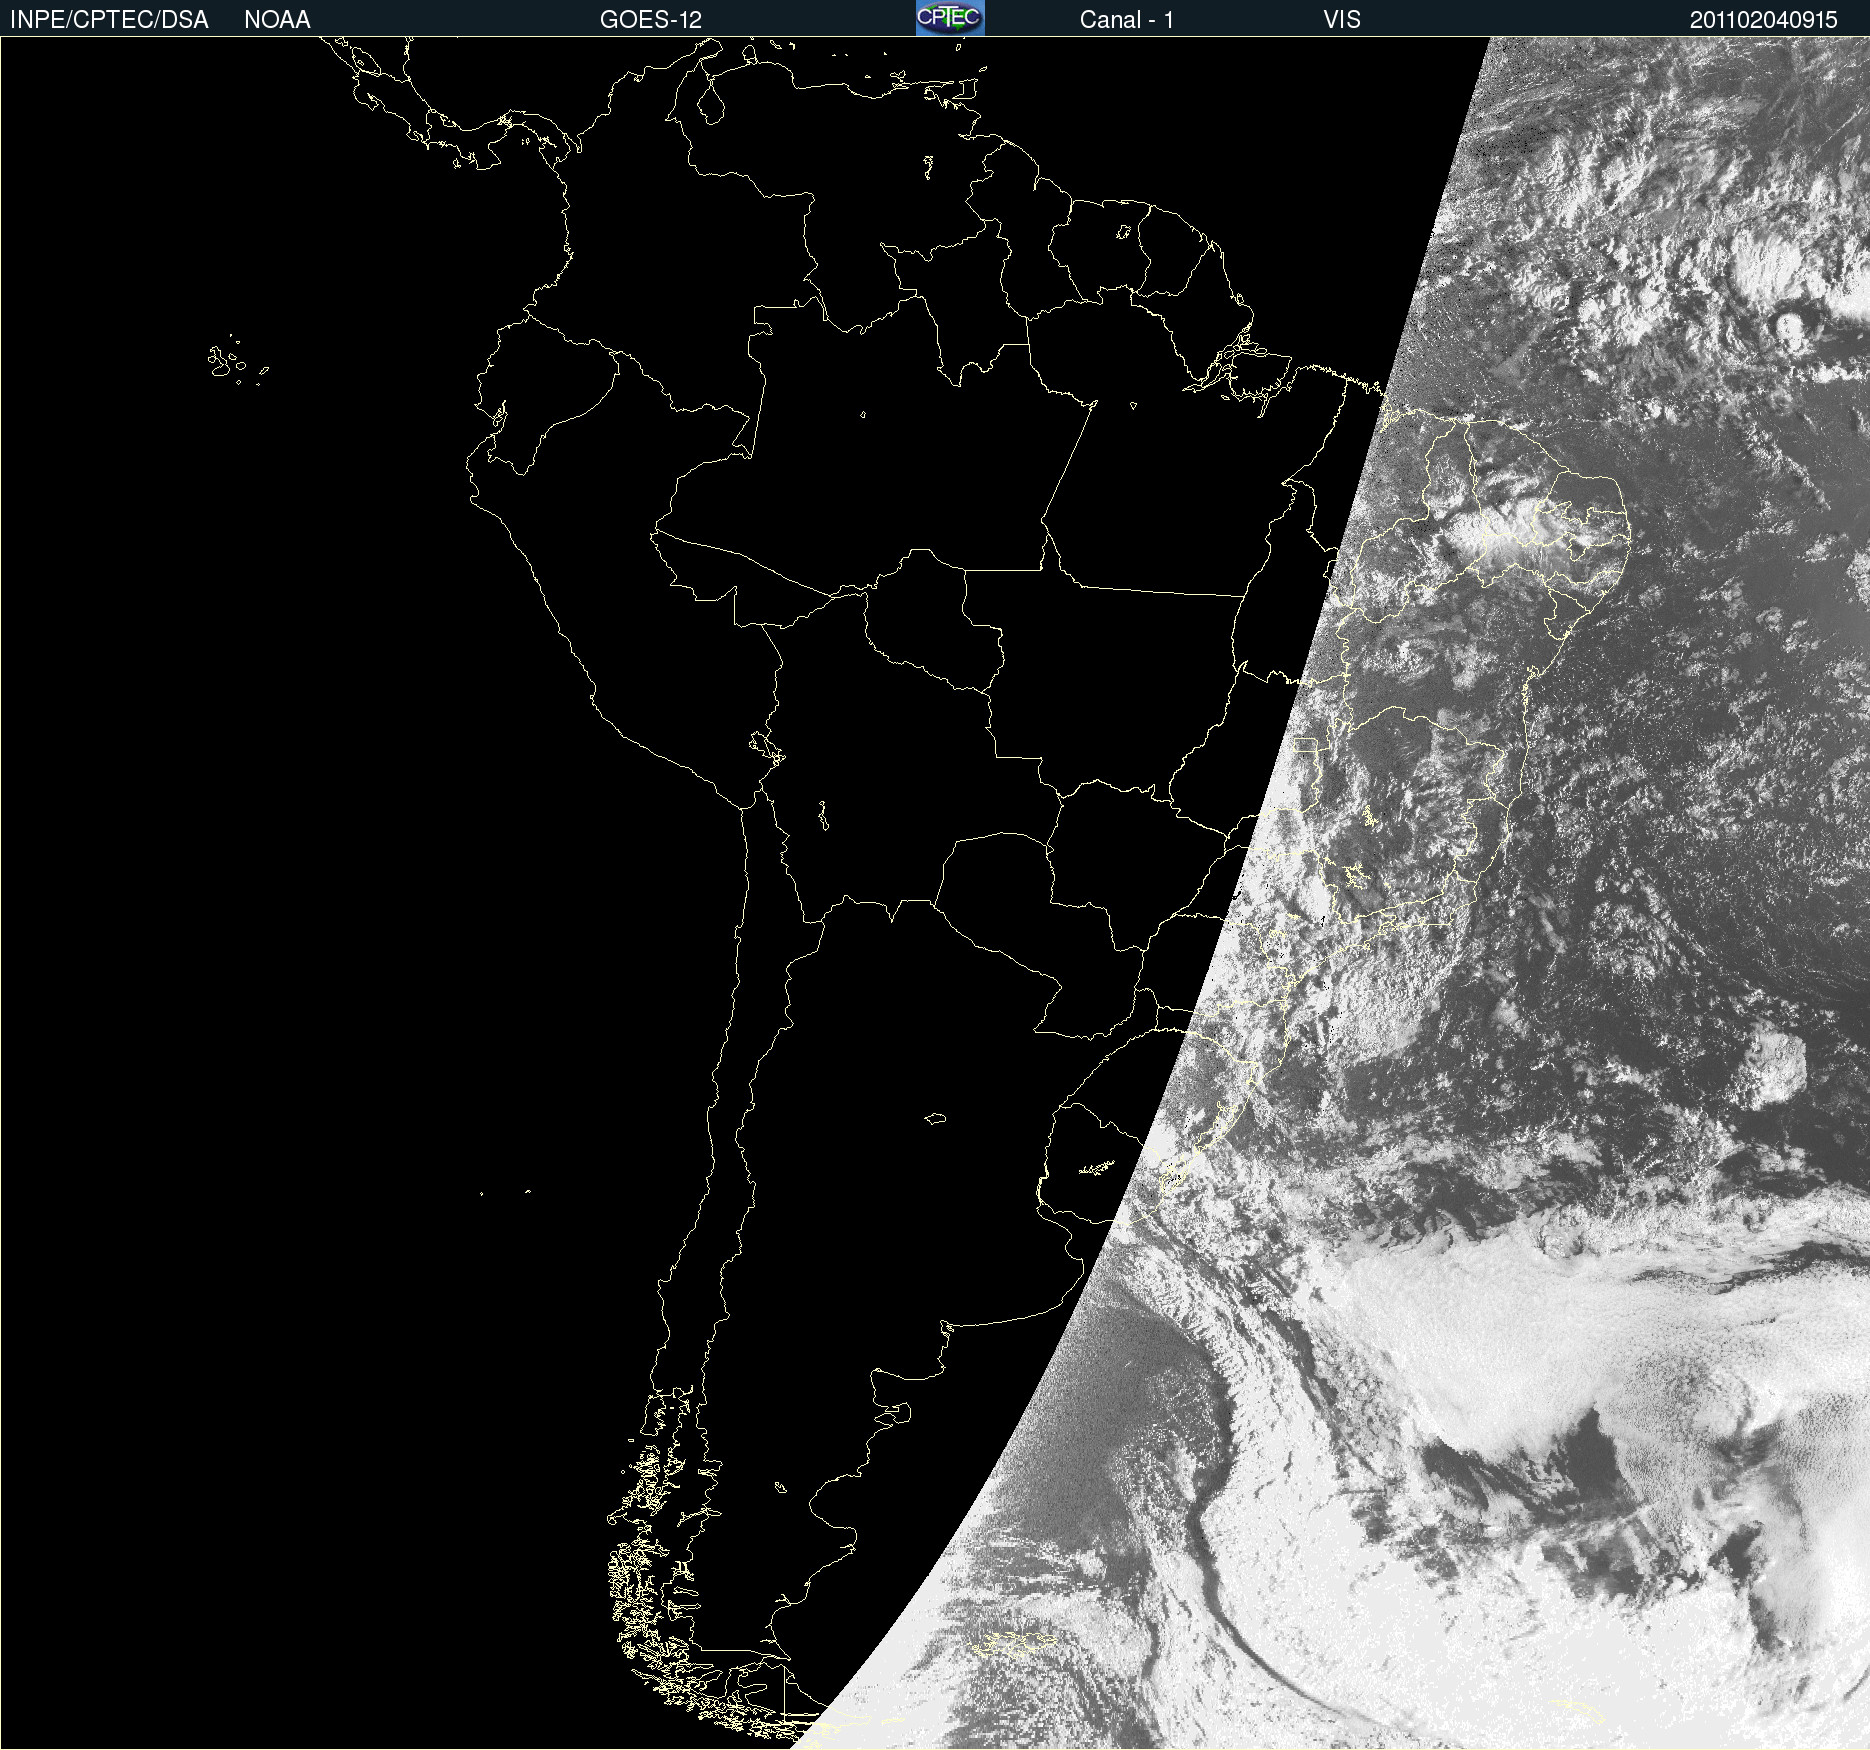This screenshot has width=1870, height=1750.
Task: Click the GOES-12 satellite label
Action: 651,20
